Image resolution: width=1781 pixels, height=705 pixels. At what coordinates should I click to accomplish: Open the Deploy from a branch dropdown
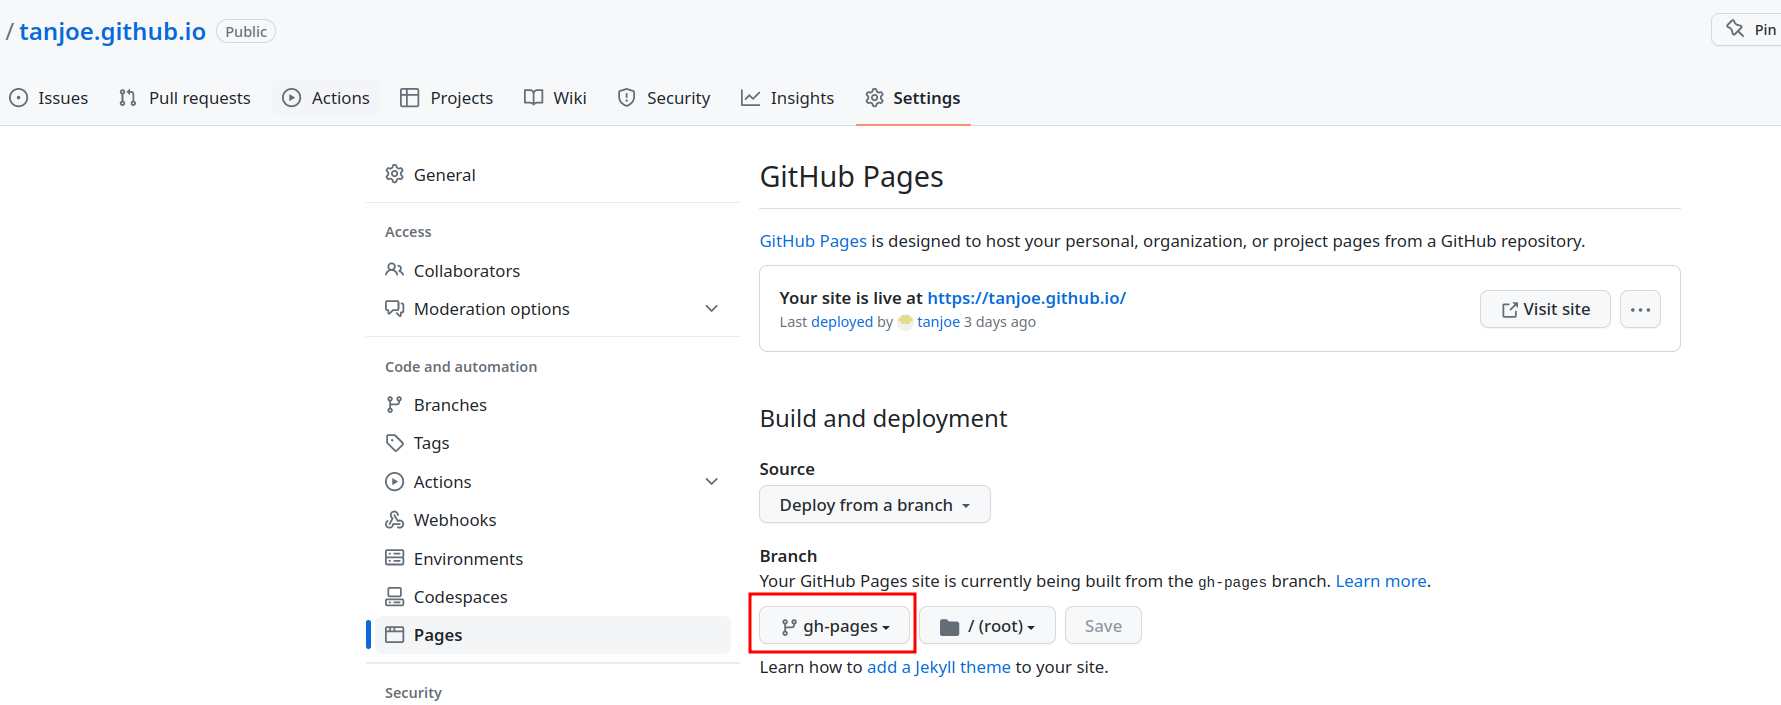click(874, 505)
